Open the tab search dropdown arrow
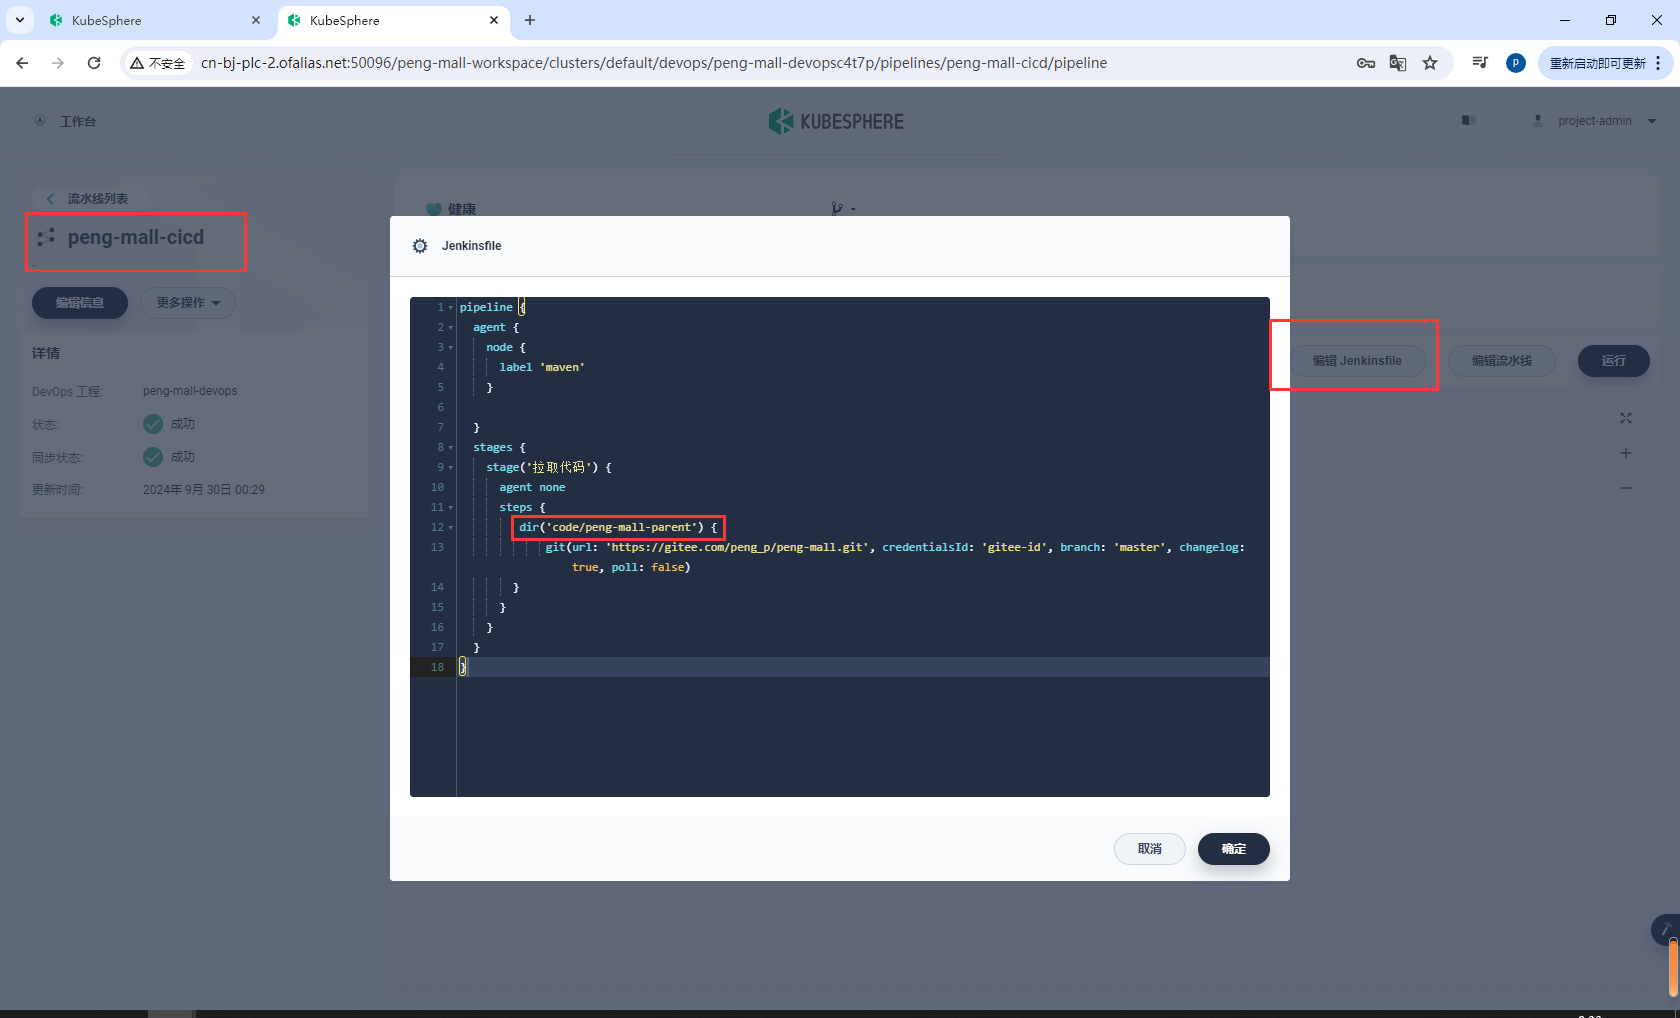This screenshot has height=1018, width=1680. tap(19, 20)
